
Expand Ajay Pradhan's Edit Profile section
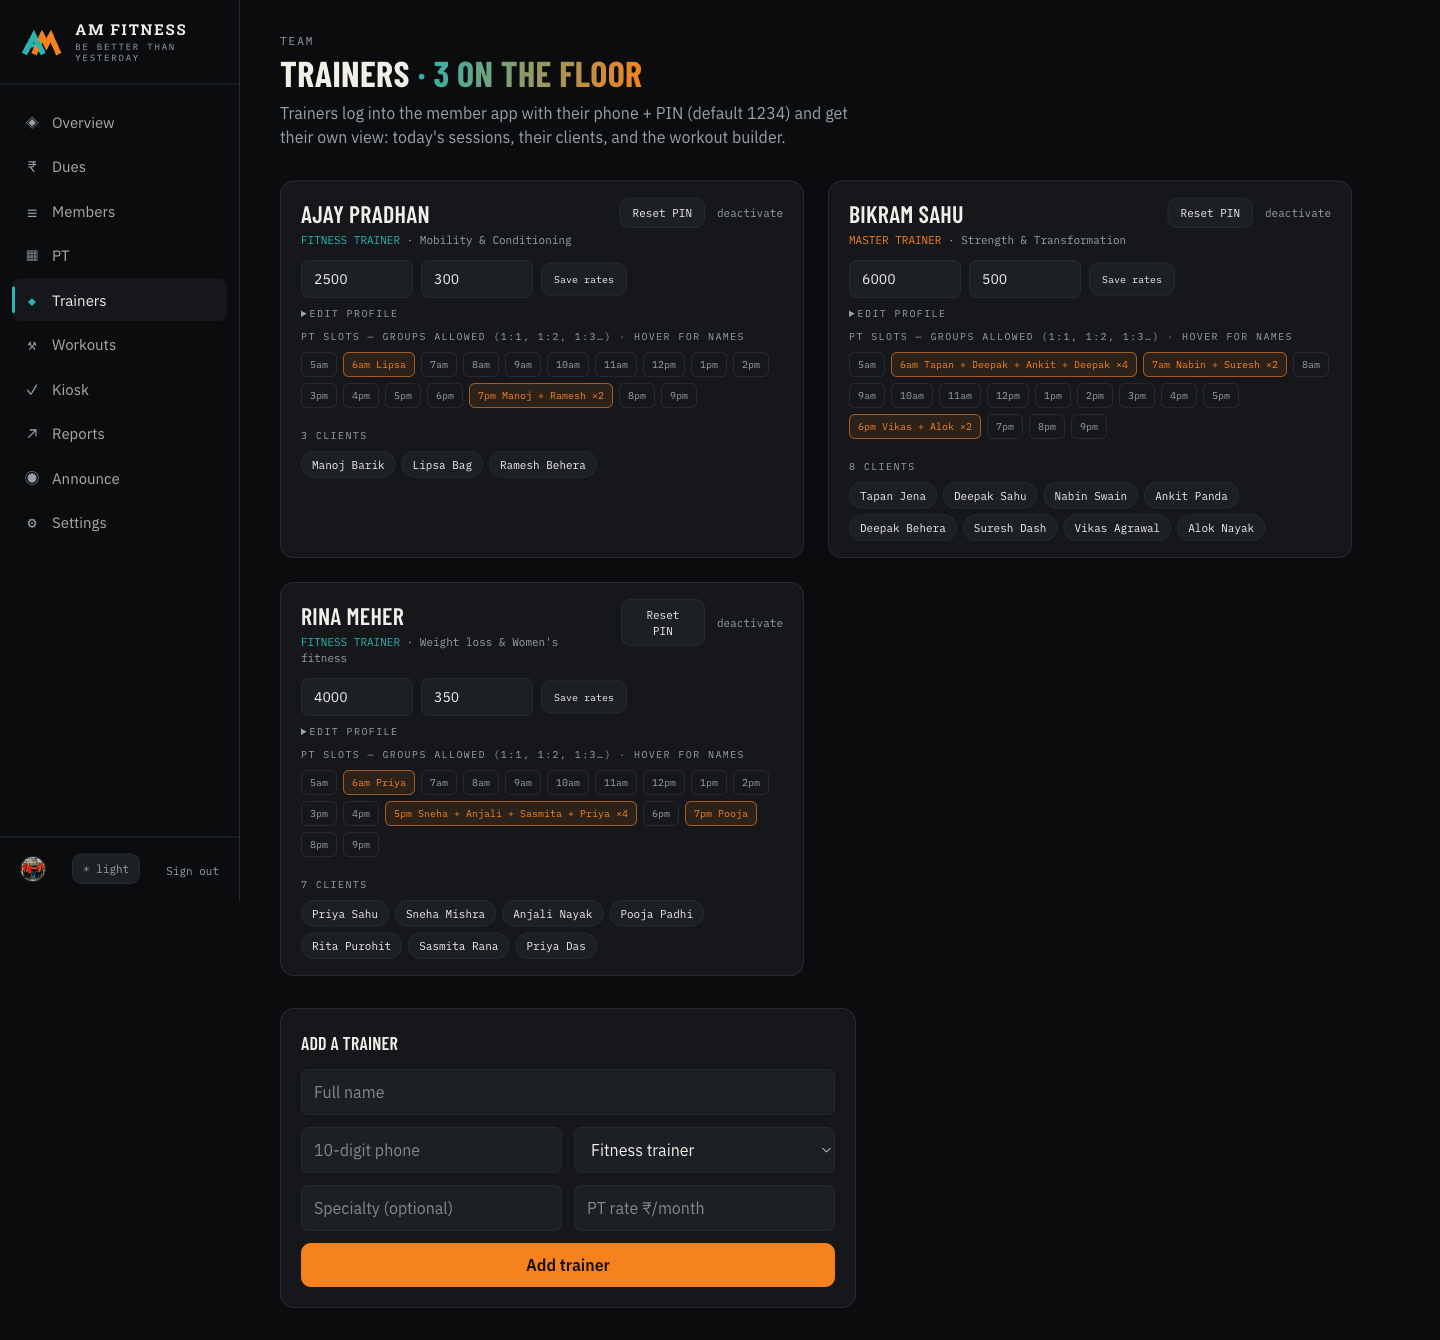coord(350,314)
